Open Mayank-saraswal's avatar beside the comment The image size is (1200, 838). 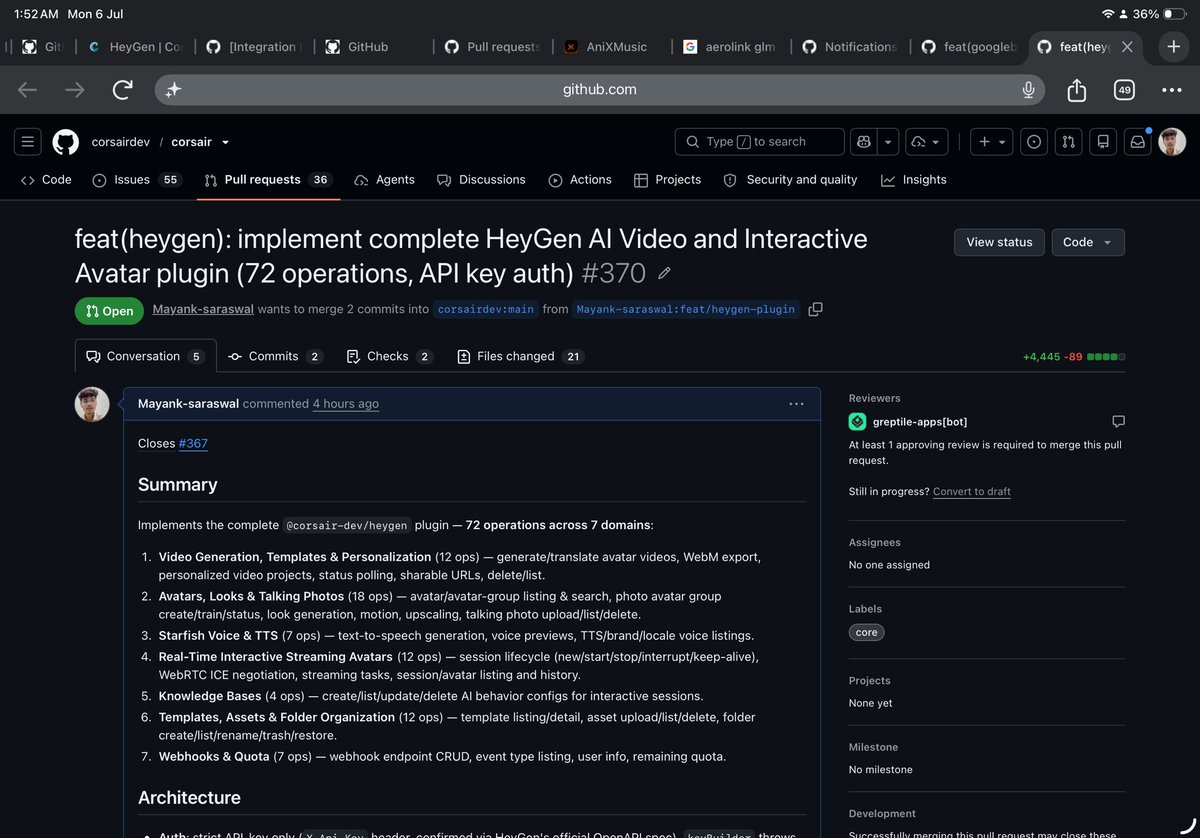pyautogui.click(x=92, y=404)
